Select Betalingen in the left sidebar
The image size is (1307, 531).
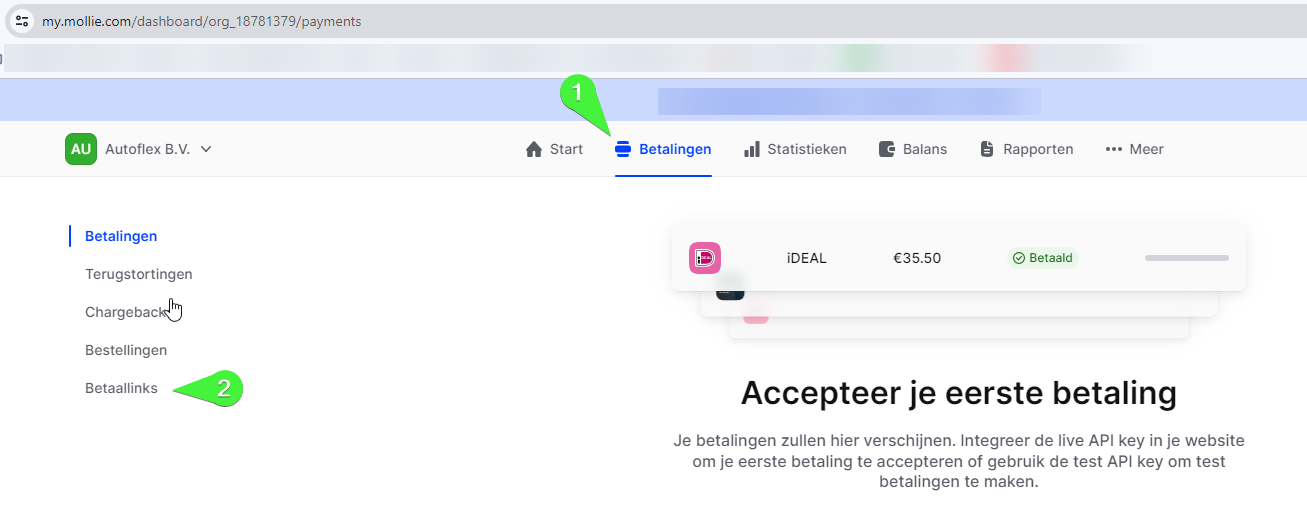(121, 236)
